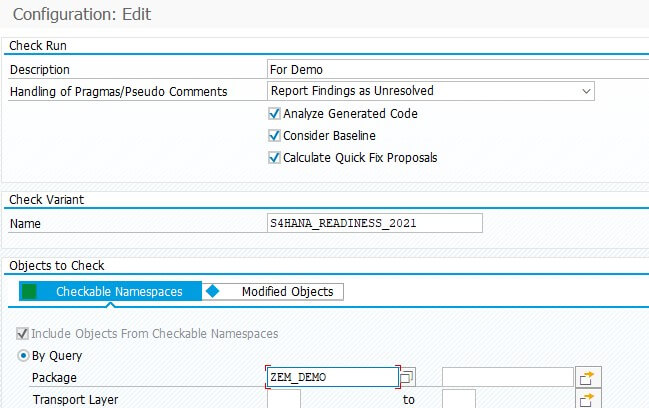This screenshot has height=408, width=649.
Task: Open value help beside the Package field
Action: point(408,377)
